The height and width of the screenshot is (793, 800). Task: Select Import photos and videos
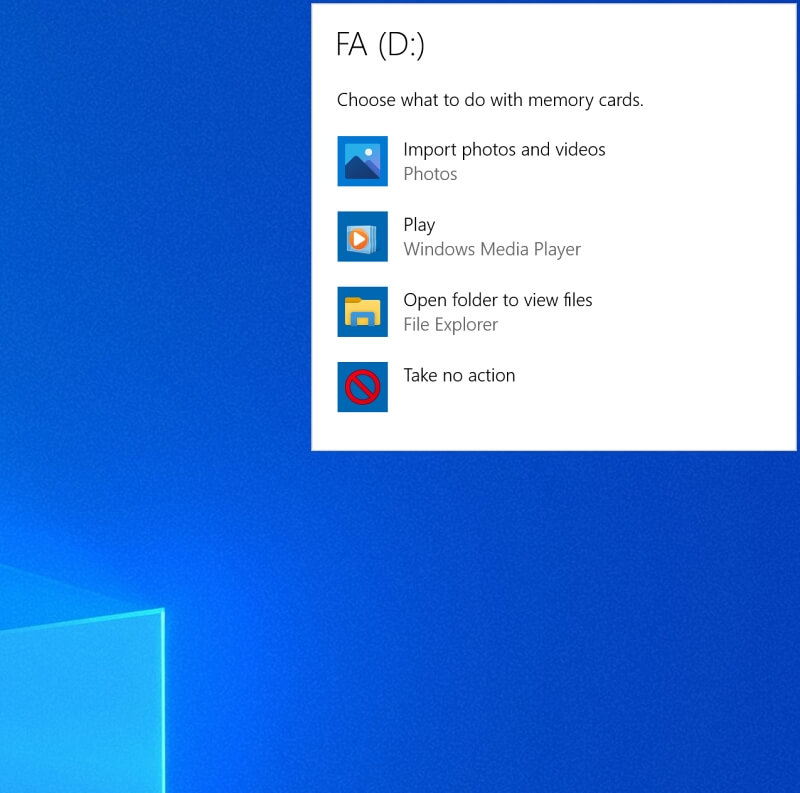point(504,150)
